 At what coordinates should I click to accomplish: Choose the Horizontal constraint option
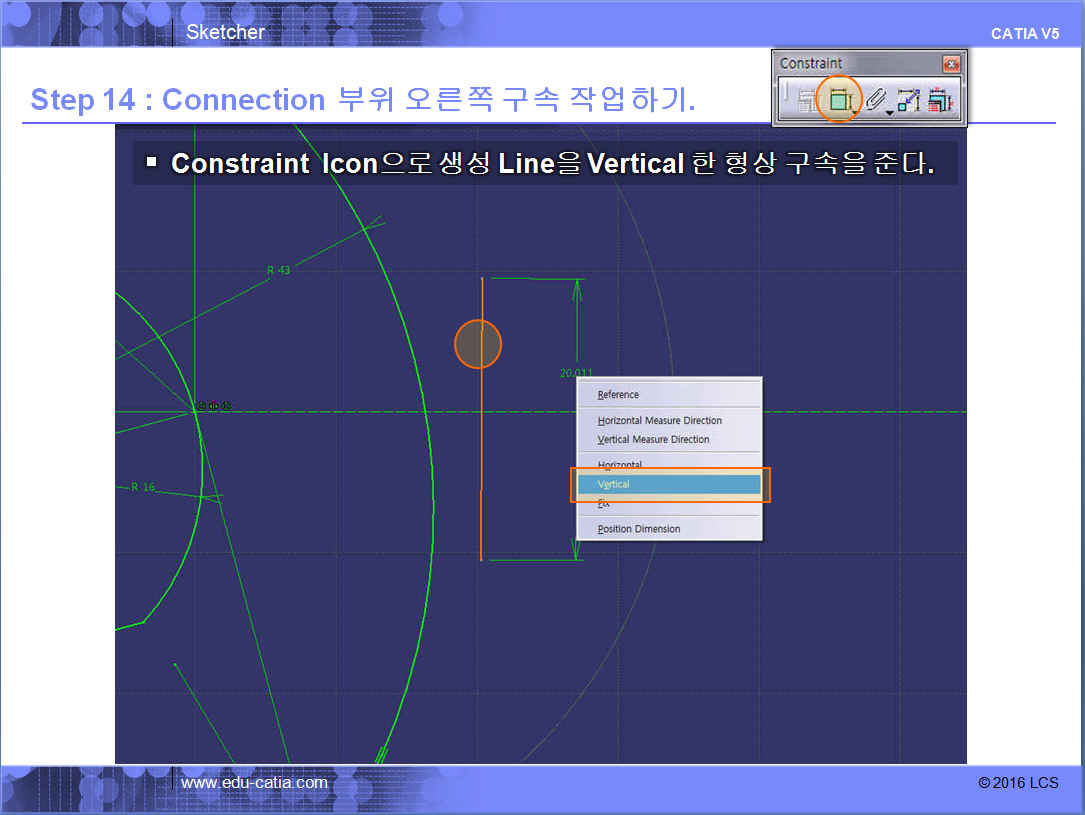coord(620,465)
